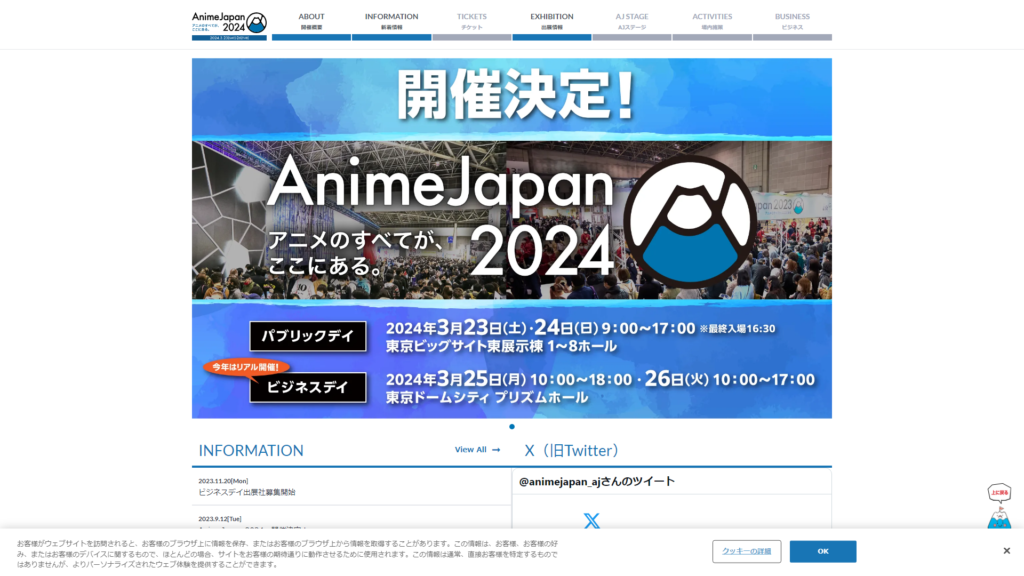Image resolution: width=1024 pixels, height=576 pixels.
Task: Open the ABOUT menu
Action: 312,25
